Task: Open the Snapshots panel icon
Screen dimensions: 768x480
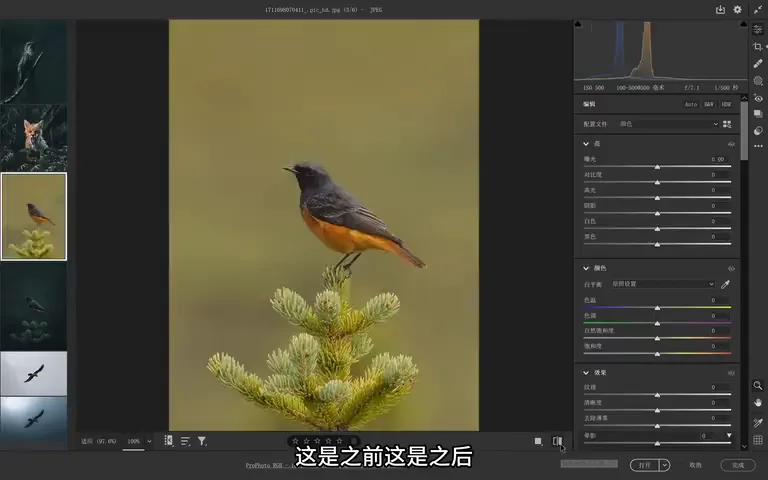Action: coord(758,114)
